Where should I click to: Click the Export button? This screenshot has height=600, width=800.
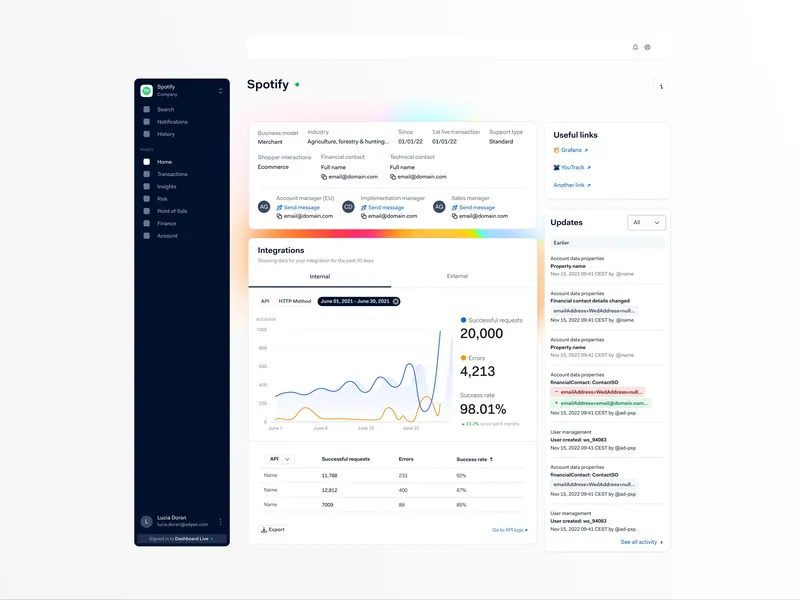pos(273,530)
